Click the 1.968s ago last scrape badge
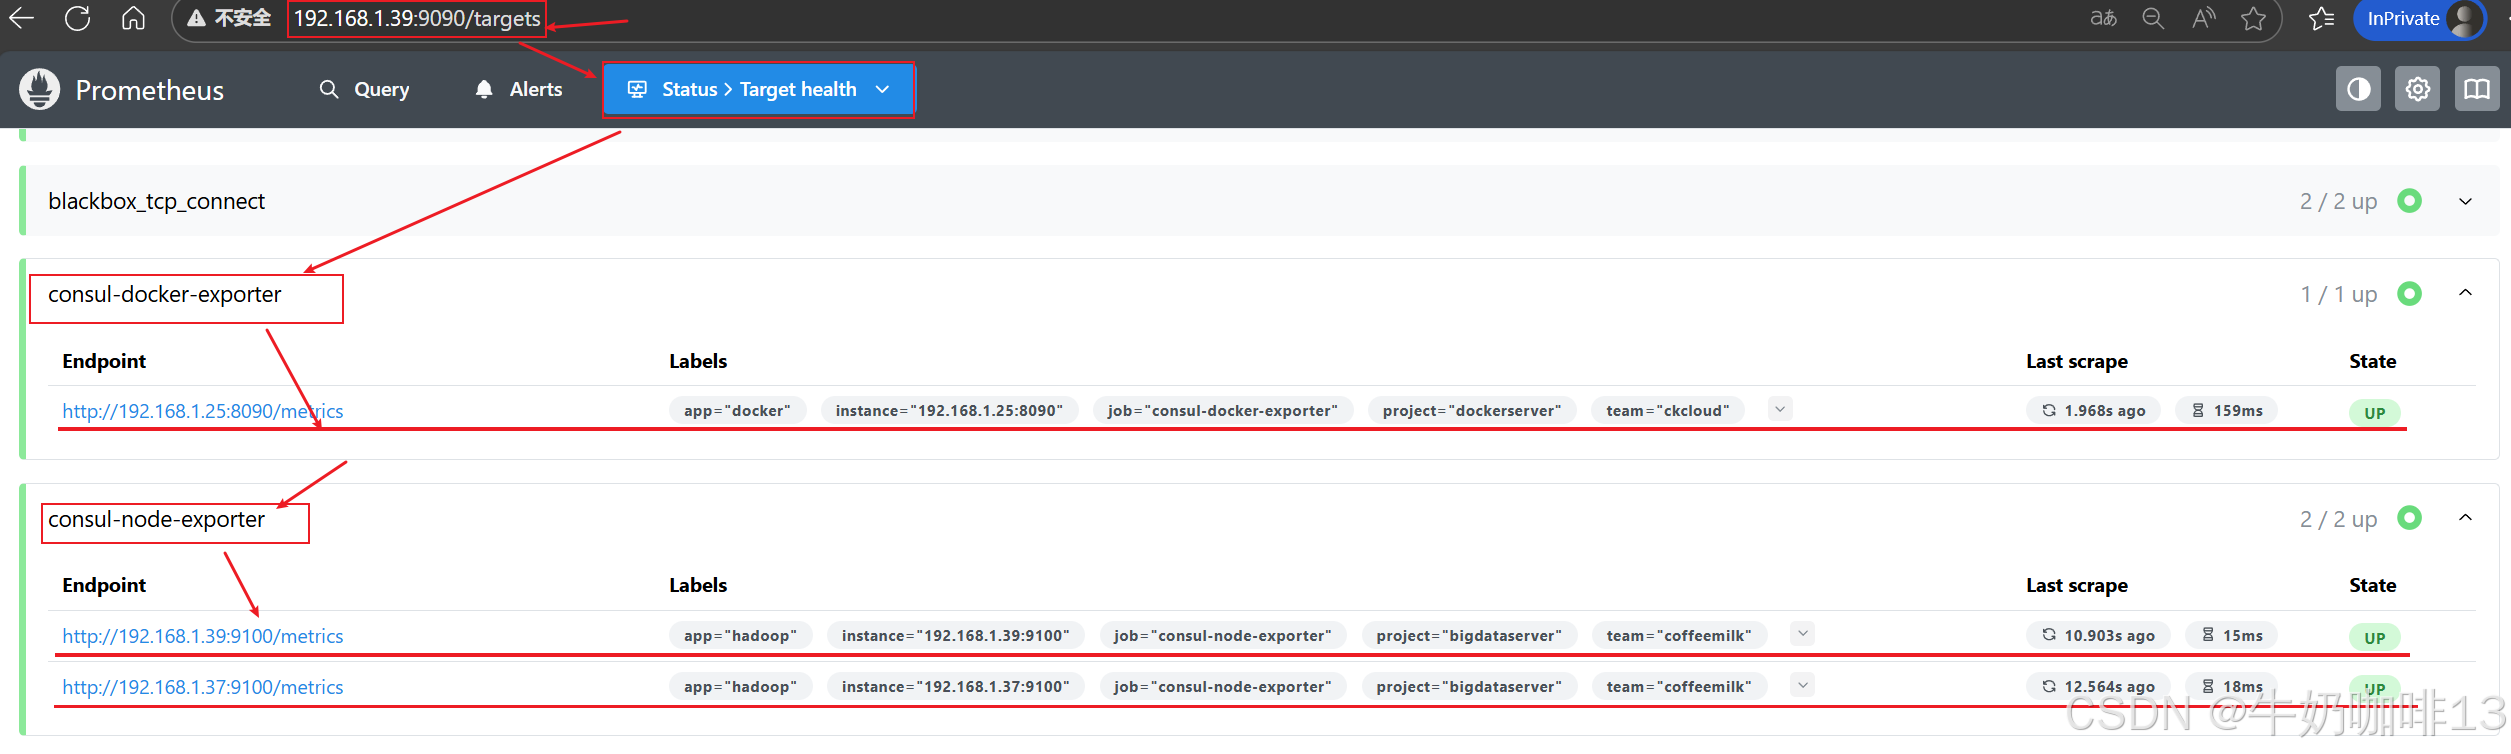This screenshot has height=754, width=2511. coord(2093,411)
